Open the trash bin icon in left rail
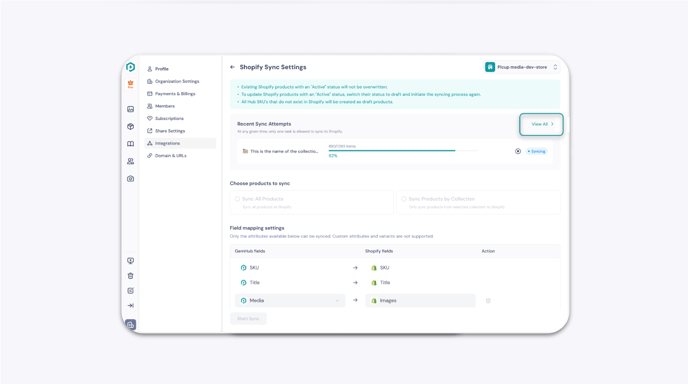This screenshot has height=384, width=688. (x=130, y=276)
